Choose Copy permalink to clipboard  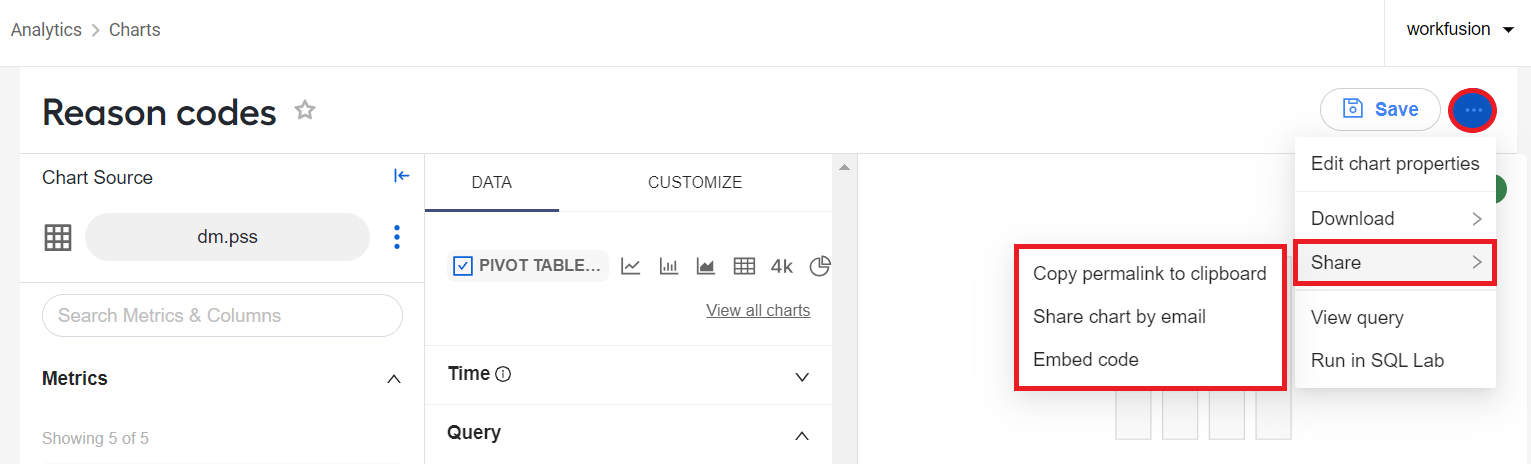click(1150, 273)
